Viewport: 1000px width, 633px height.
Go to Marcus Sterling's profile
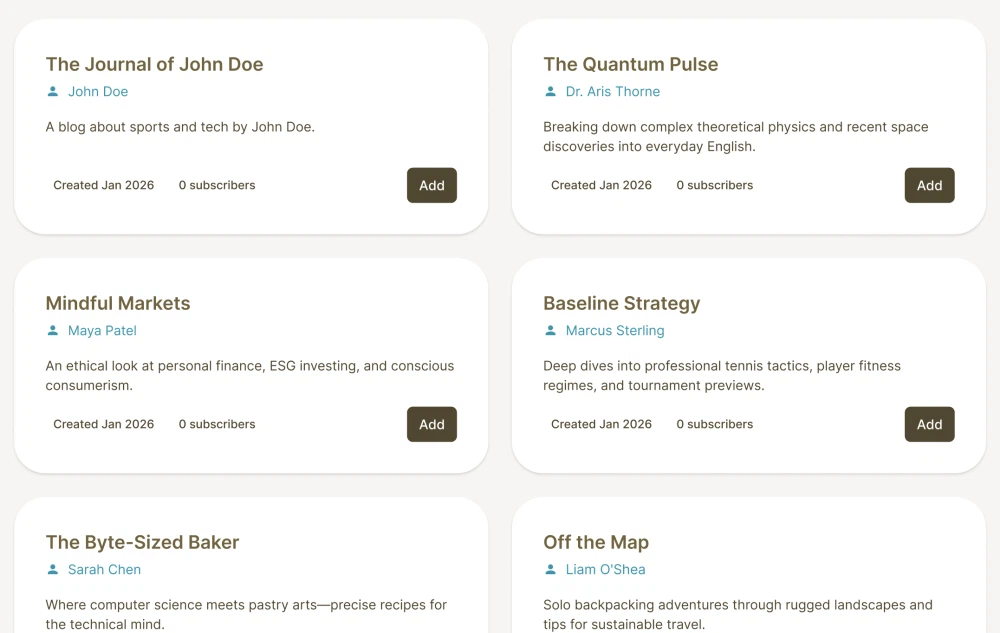click(615, 331)
